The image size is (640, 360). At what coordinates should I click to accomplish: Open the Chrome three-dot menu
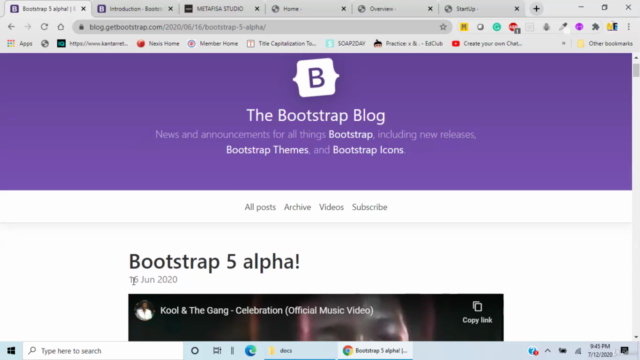[x=629, y=27]
